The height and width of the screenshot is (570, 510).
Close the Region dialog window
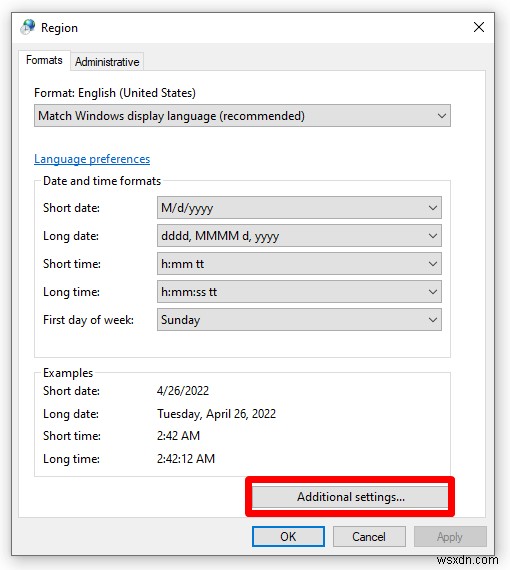click(x=479, y=27)
